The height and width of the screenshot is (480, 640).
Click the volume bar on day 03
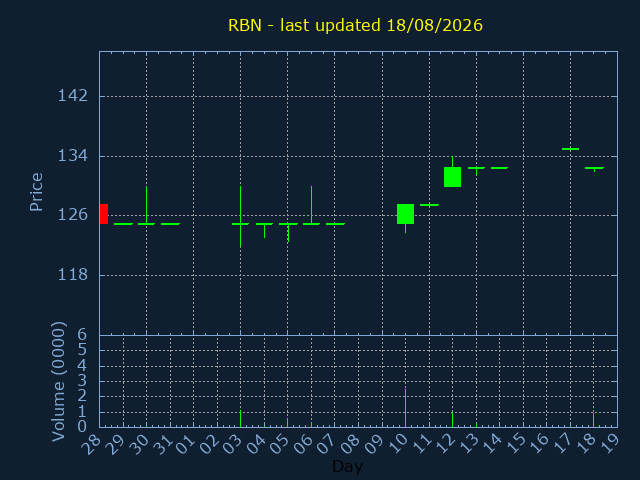click(x=240, y=419)
